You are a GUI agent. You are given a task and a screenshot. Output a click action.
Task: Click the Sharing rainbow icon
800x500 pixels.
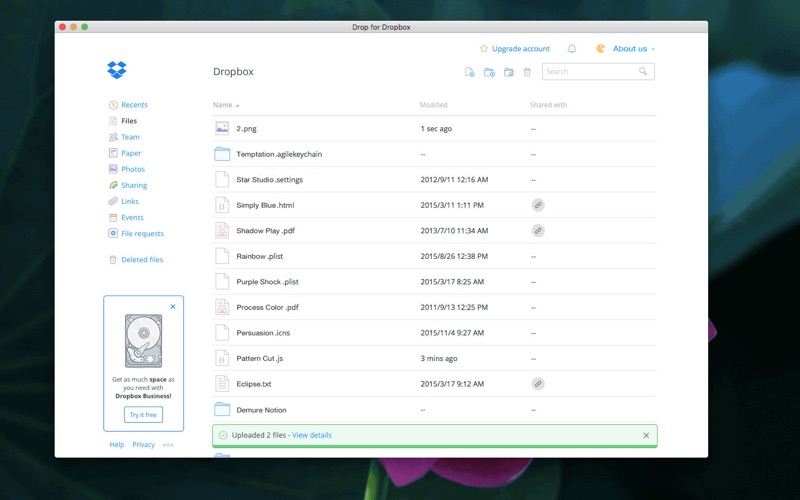tap(113, 185)
